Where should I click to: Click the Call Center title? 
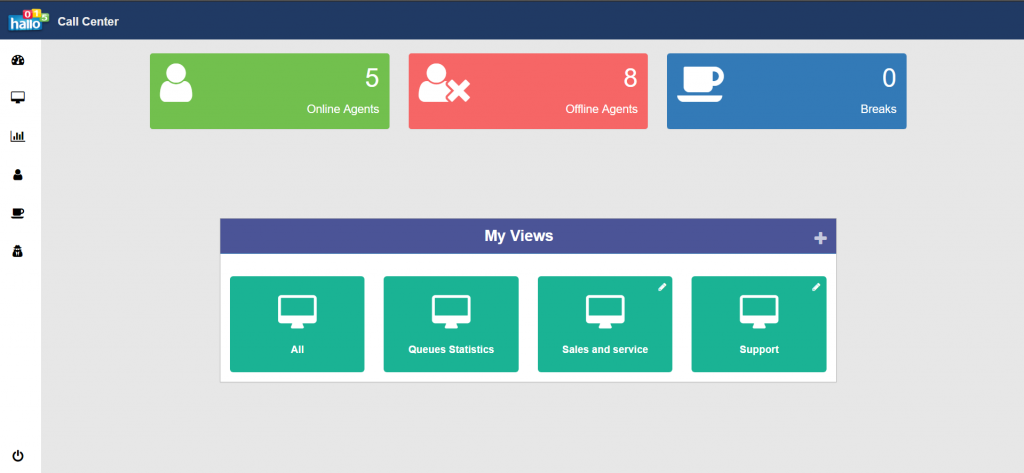tap(88, 21)
